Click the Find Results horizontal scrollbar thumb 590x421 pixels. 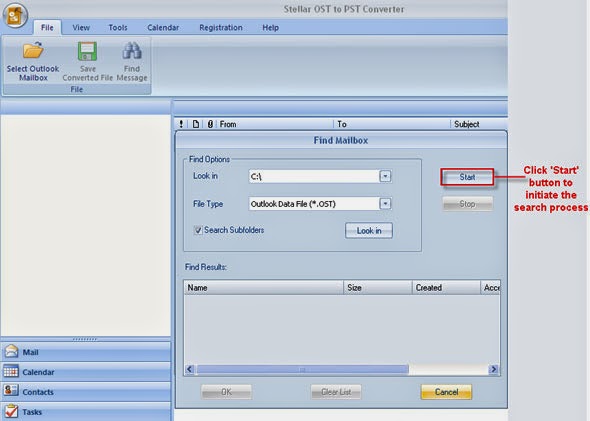pyautogui.click(x=302, y=369)
